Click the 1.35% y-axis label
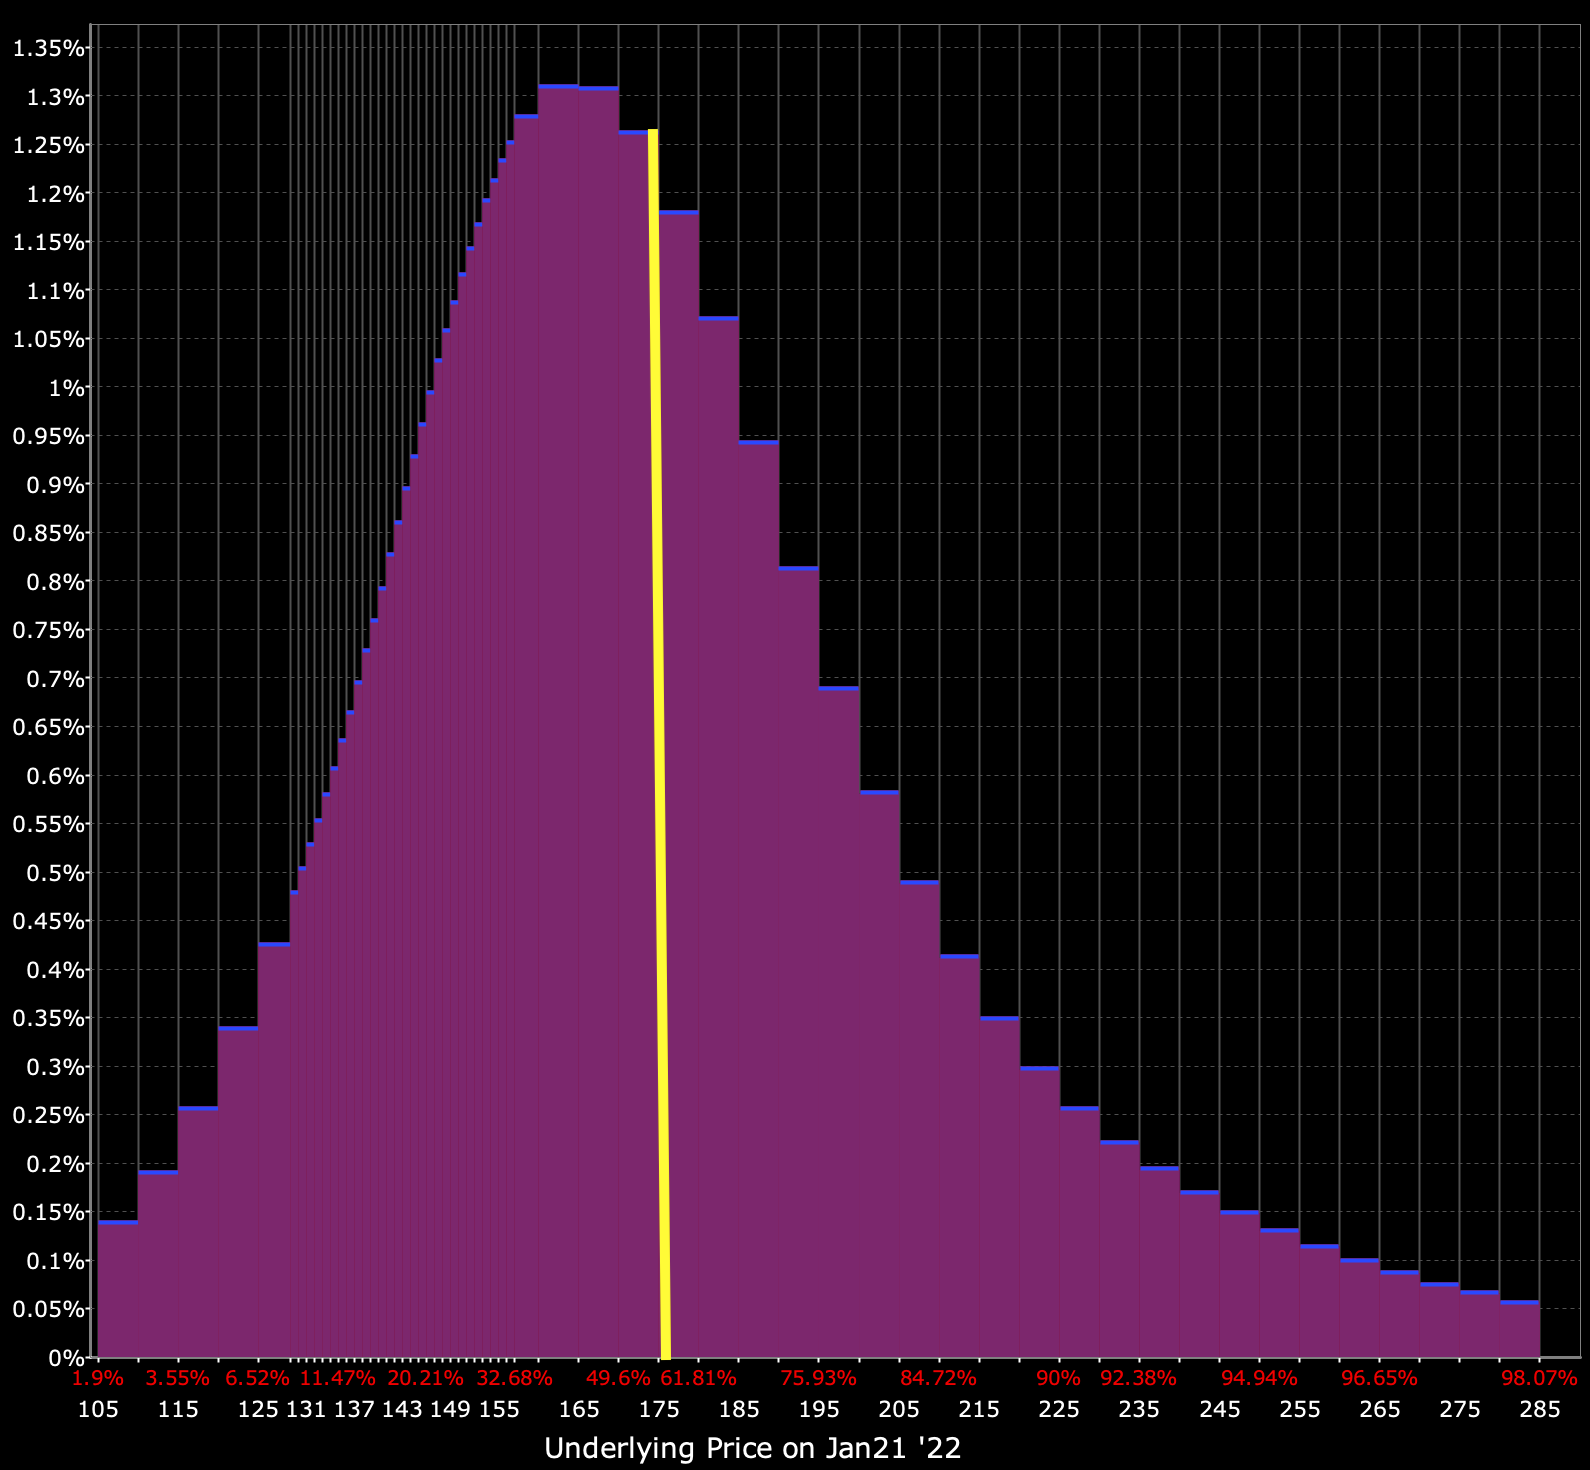Screen dimensions: 1590x1470 [48, 47]
